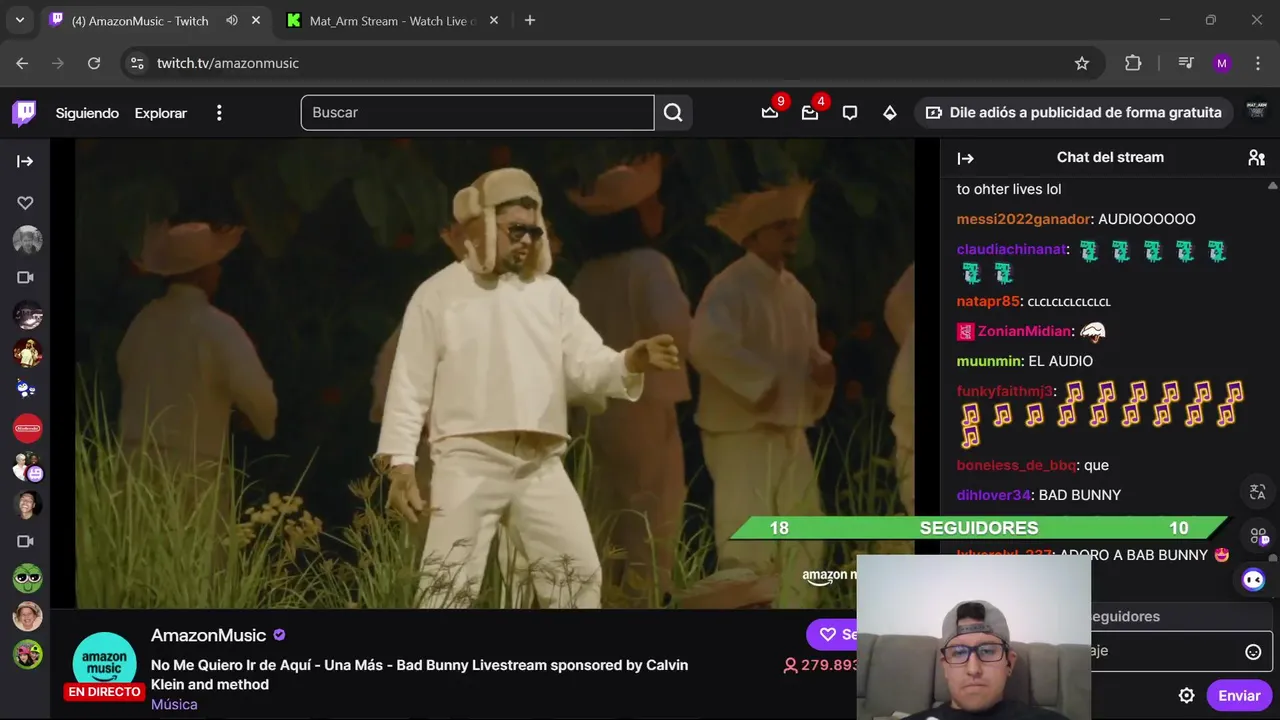Collapse the chat with arrow icon
Viewport: 1280px width, 720px height.
965,158
